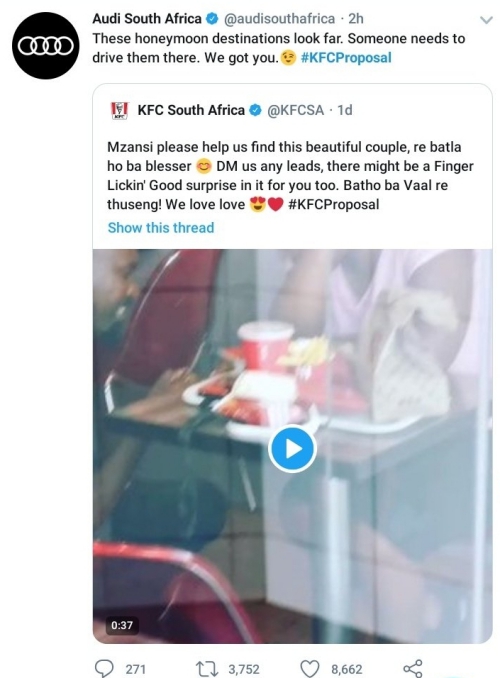Click the reply speech bubble icon
This screenshot has height=678, width=500.
[104, 668]
